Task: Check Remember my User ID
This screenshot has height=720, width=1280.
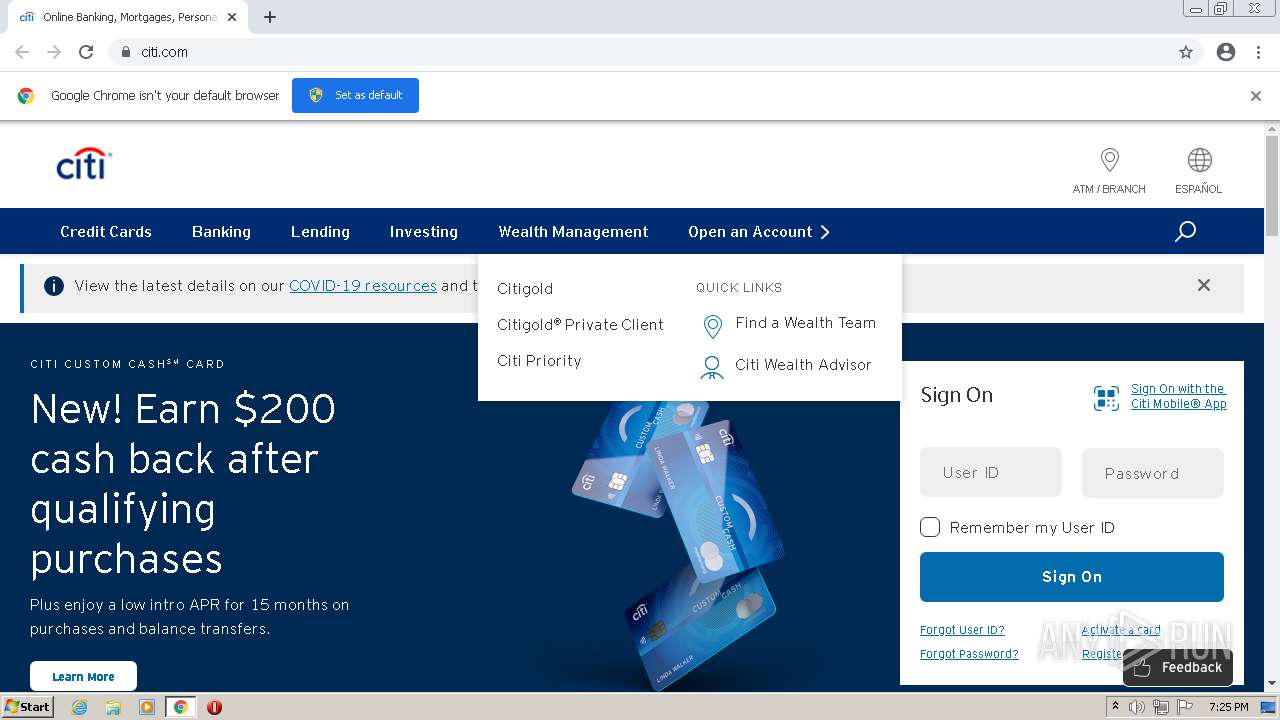Action: point(930,527)
